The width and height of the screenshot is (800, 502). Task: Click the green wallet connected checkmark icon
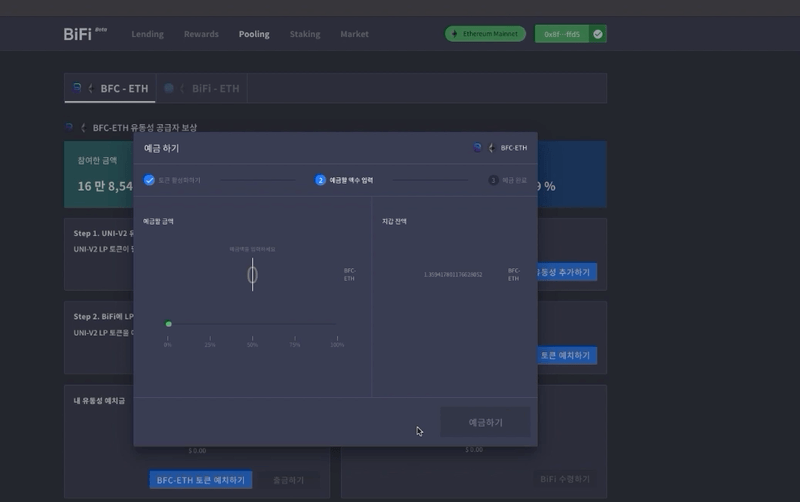point(598,34)
